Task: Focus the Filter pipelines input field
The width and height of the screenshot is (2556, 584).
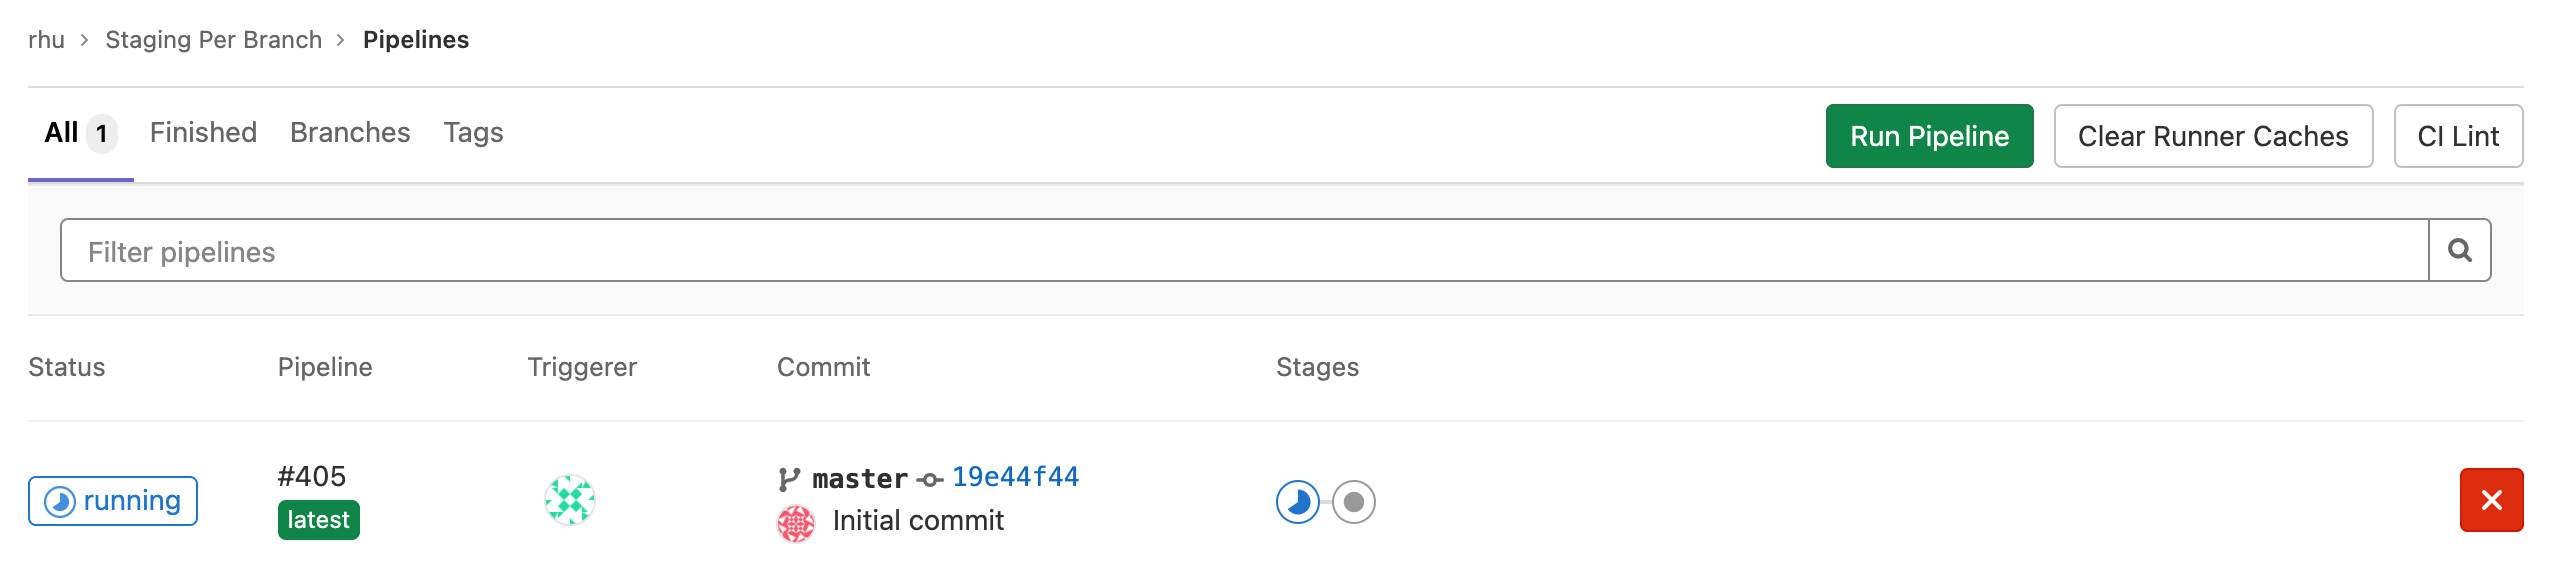Action: 1245,250
